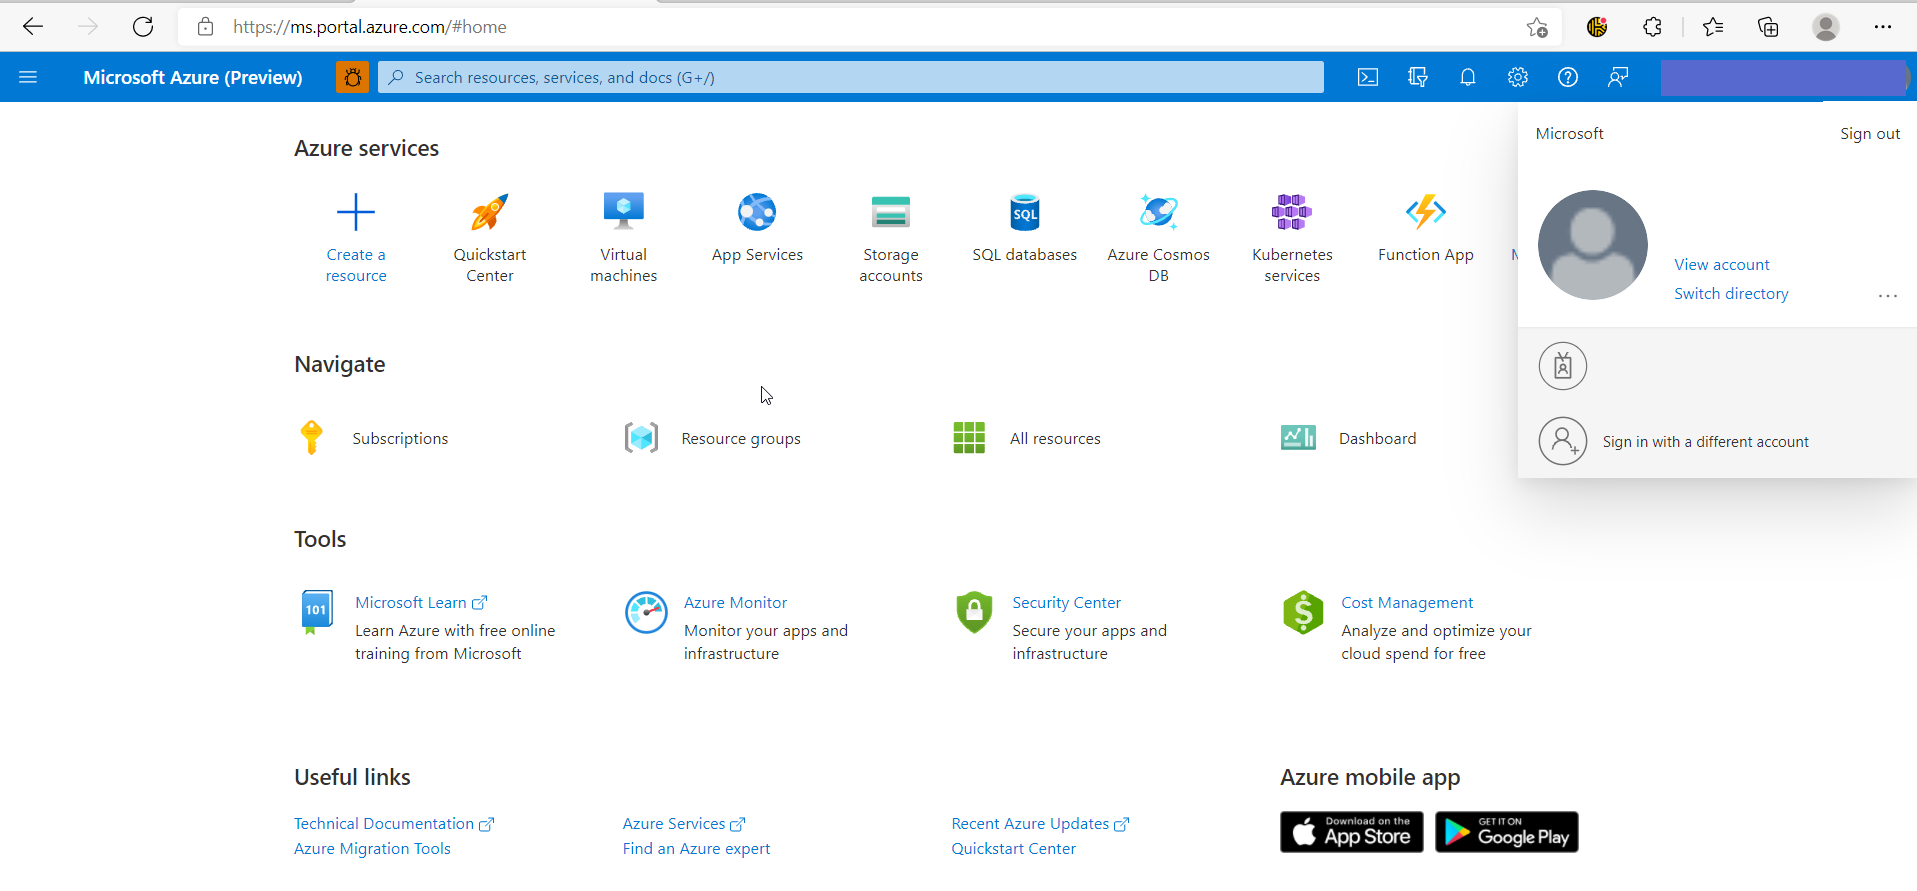This screenshot has height=891, width=1917.
Task: Reload the page with browser refresh button
Action: point(143,27)
